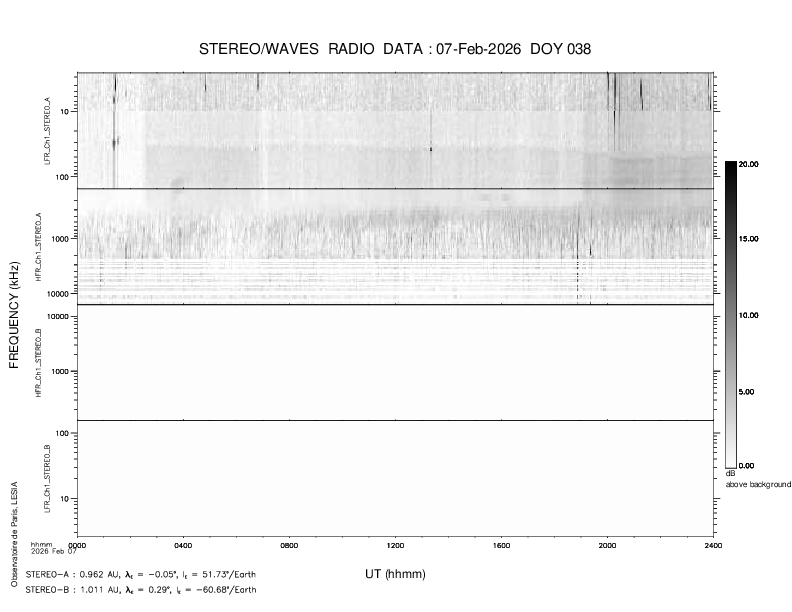Click the STEREO-A HFR spectrogram panel
This screenshot has height=612, width=792.
[x=395, y=246]
